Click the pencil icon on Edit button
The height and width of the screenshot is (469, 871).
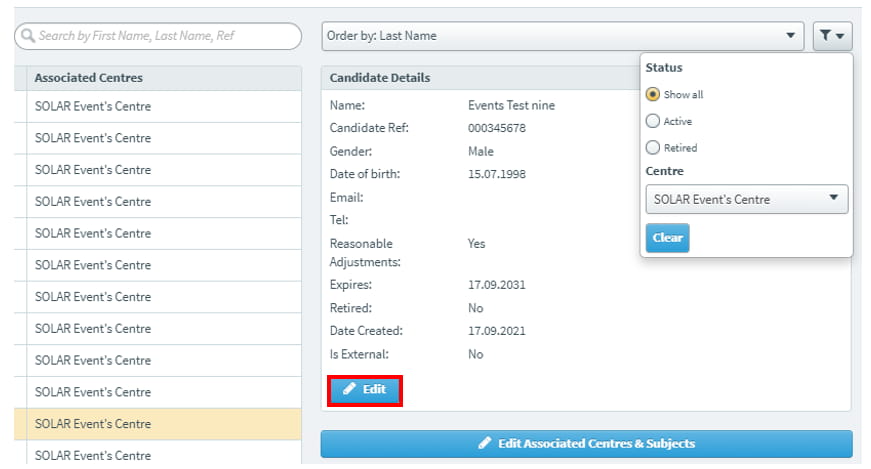[x=349, y=389]
